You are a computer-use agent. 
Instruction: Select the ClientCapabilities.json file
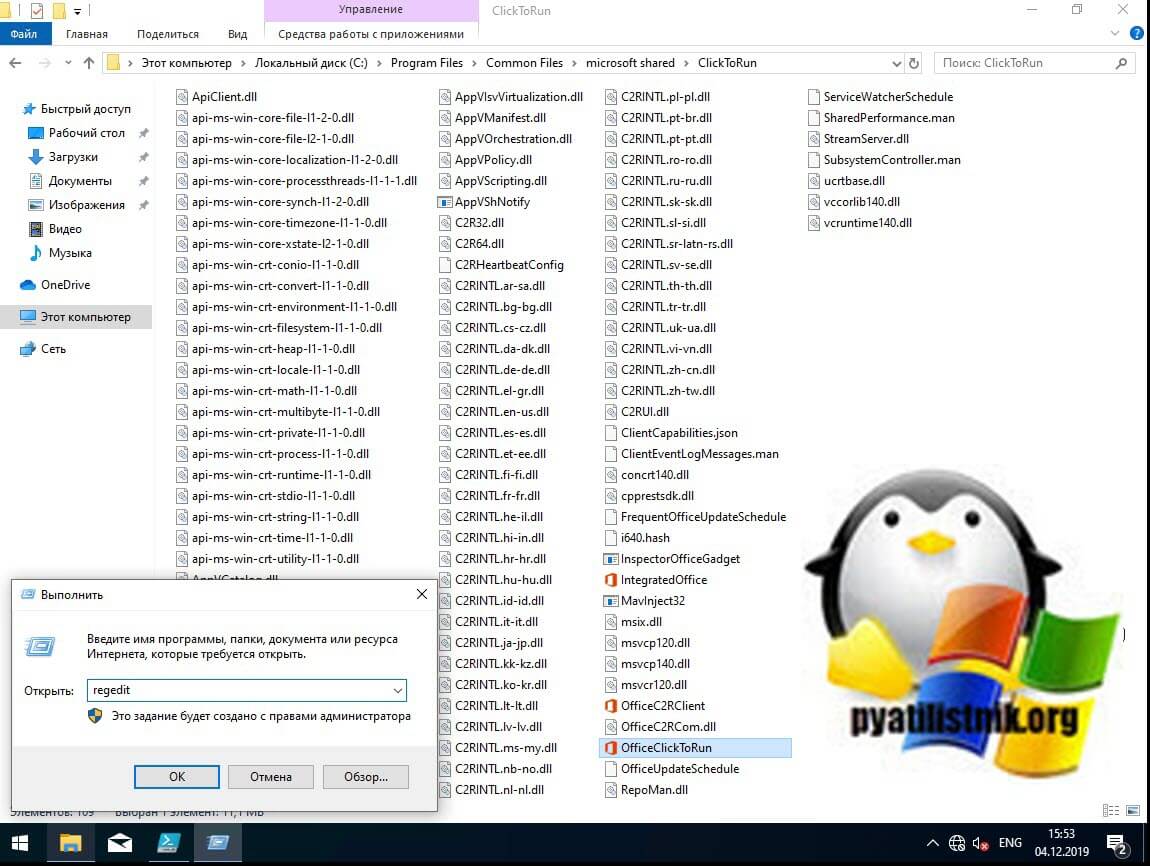pyautogui.click(x=671, y=433)
